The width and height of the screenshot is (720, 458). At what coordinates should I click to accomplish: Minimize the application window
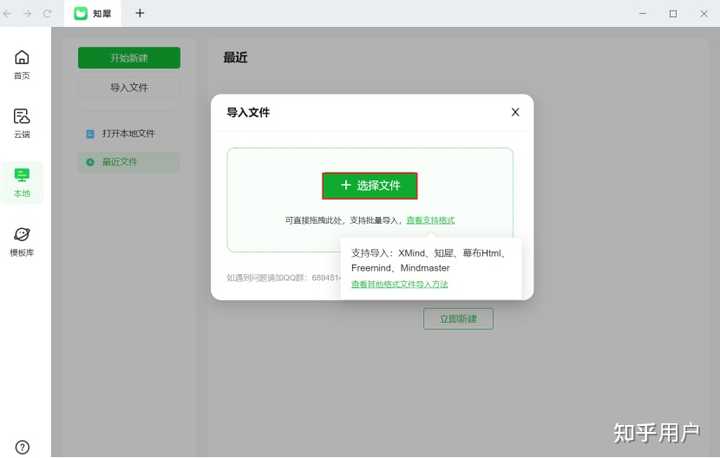(643, 13)
